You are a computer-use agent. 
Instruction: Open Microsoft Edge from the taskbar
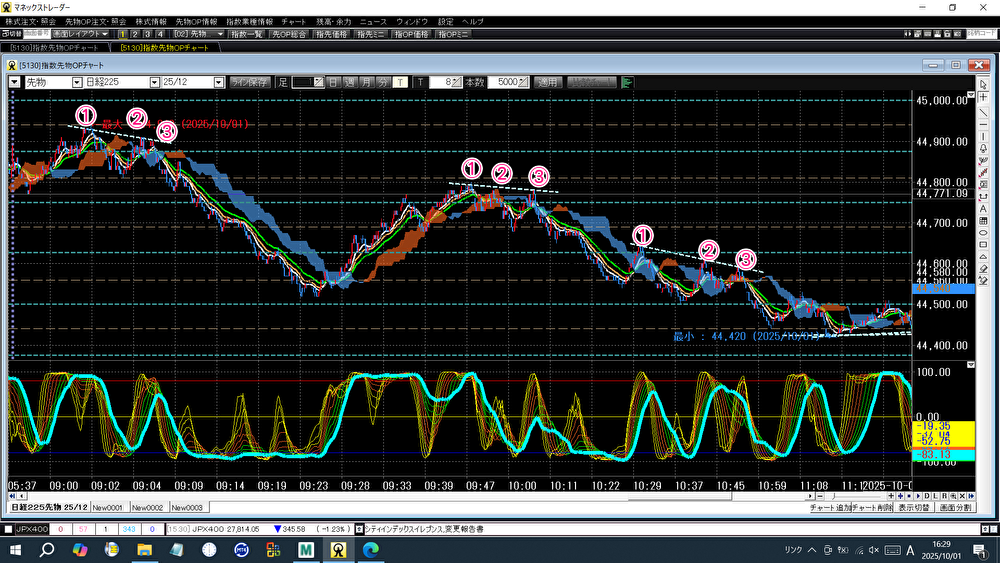click(370, 550)
